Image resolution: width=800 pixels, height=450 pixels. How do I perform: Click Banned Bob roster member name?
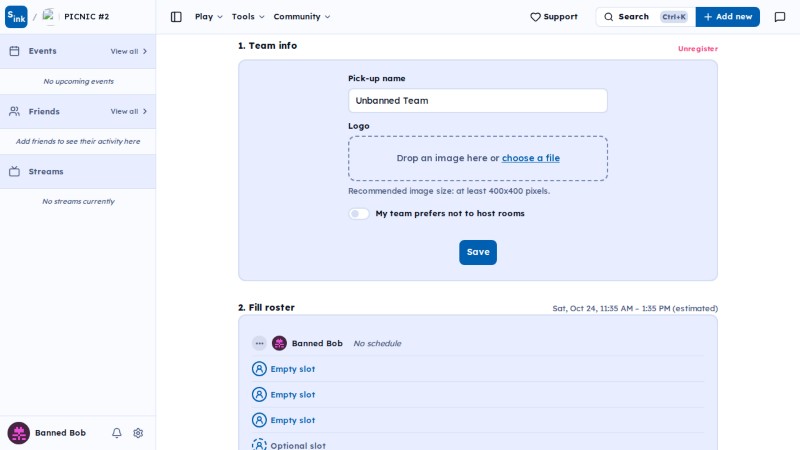[x=317, y=343]
